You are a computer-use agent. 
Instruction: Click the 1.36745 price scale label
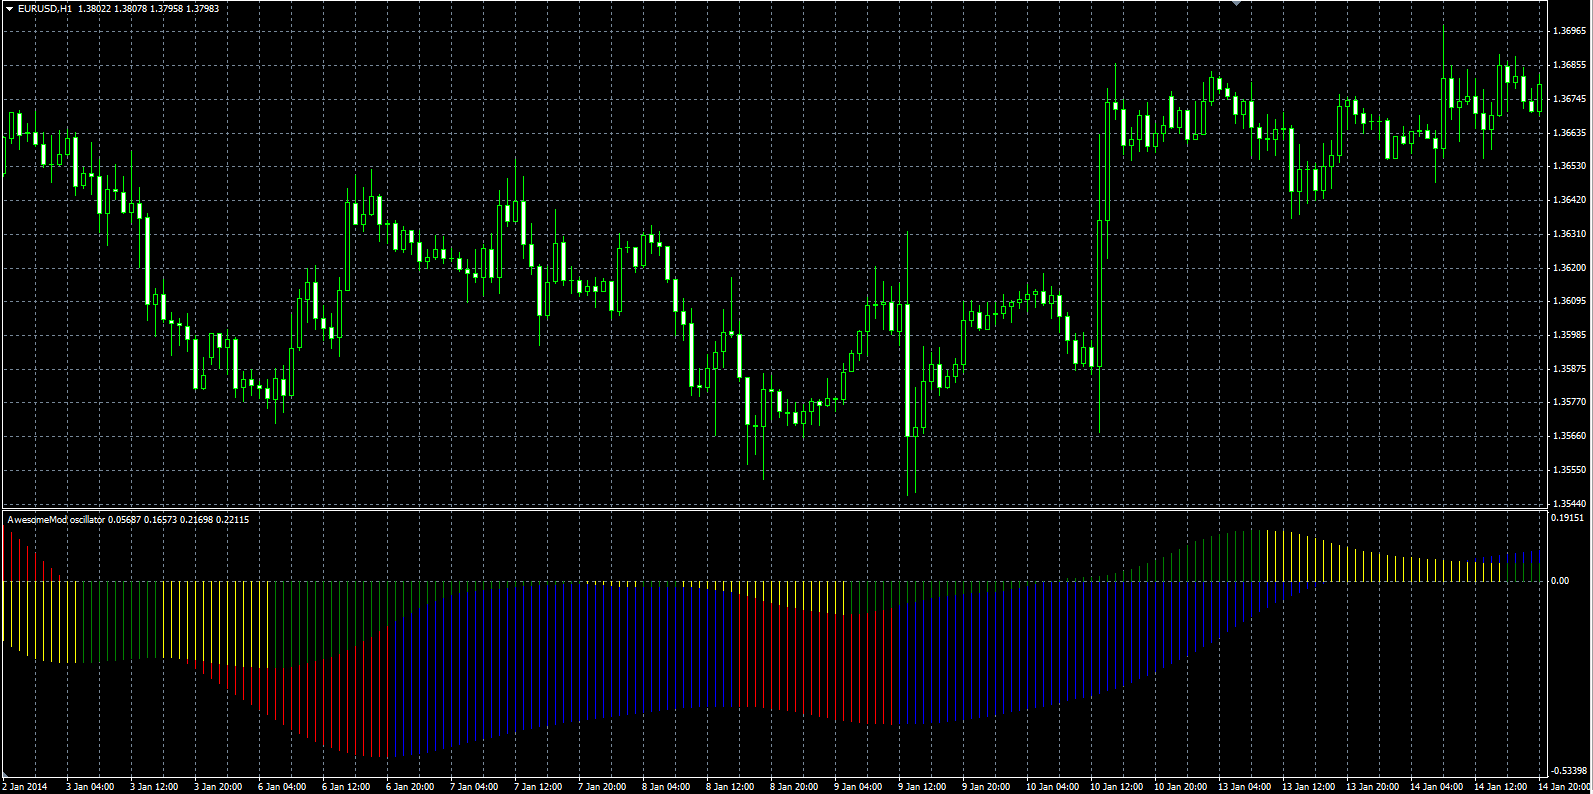1569,99
